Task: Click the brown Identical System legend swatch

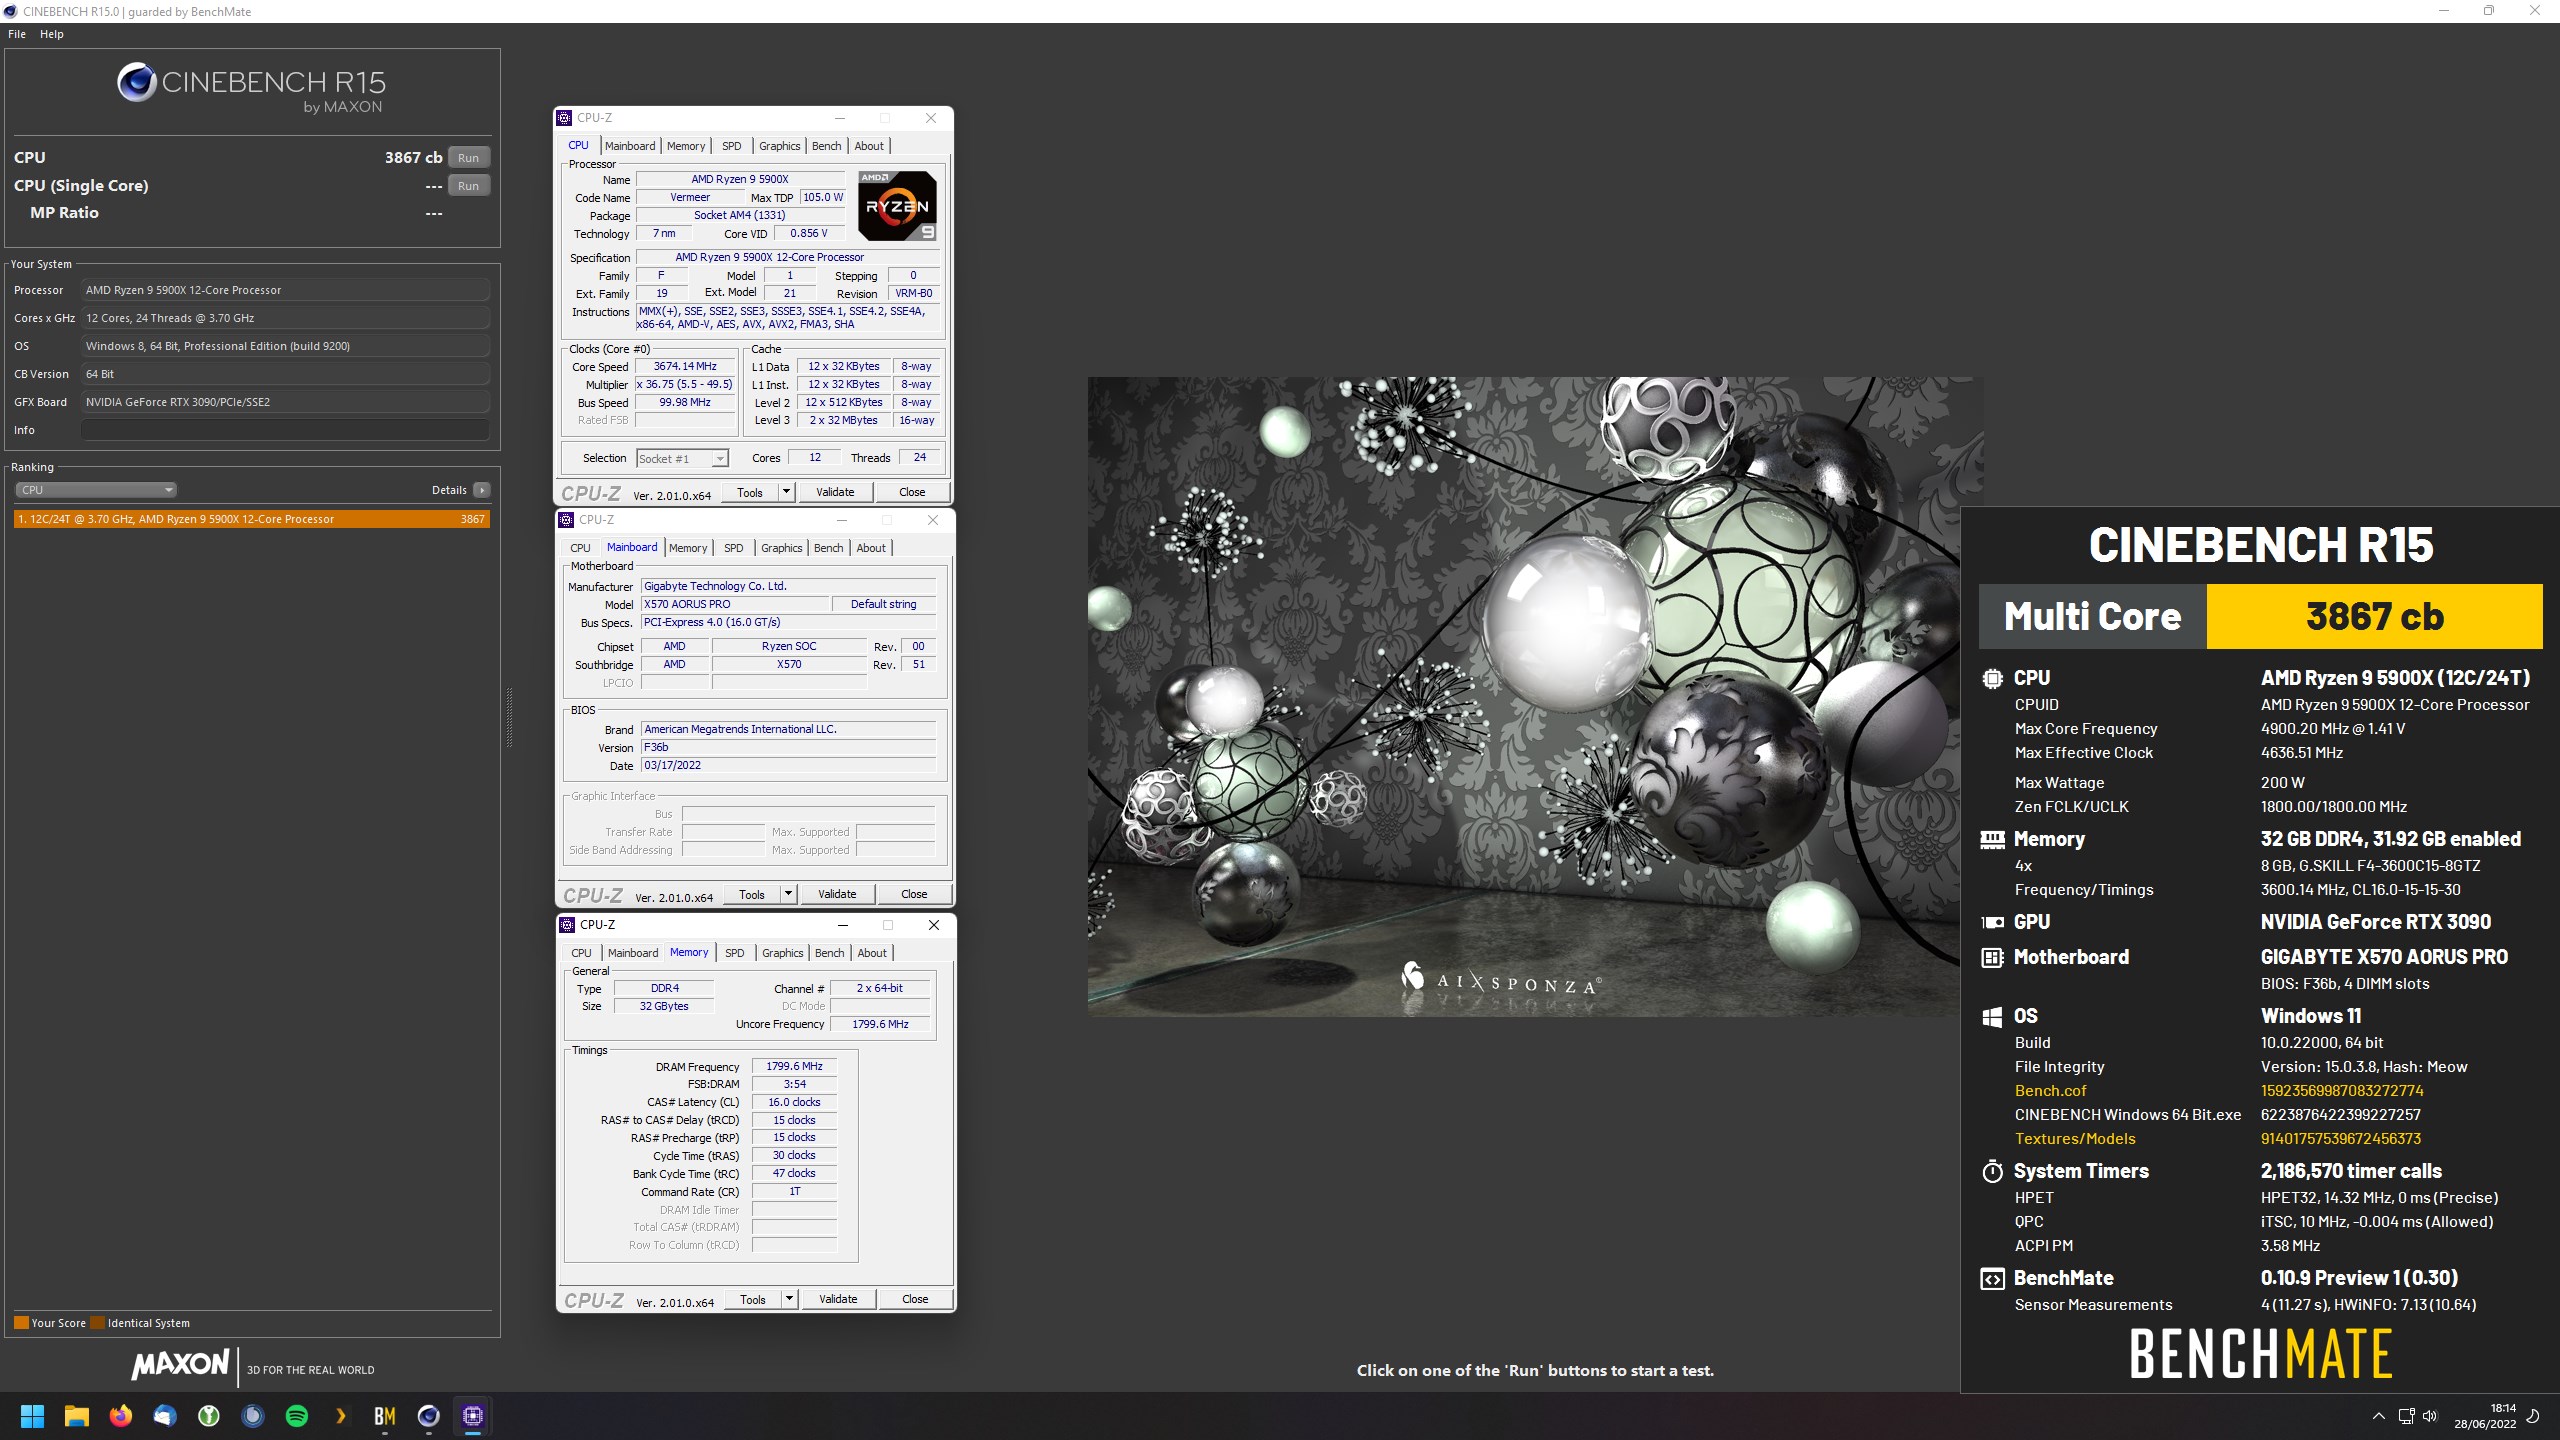Action: pyautogui.click(x=97, y=1323)
